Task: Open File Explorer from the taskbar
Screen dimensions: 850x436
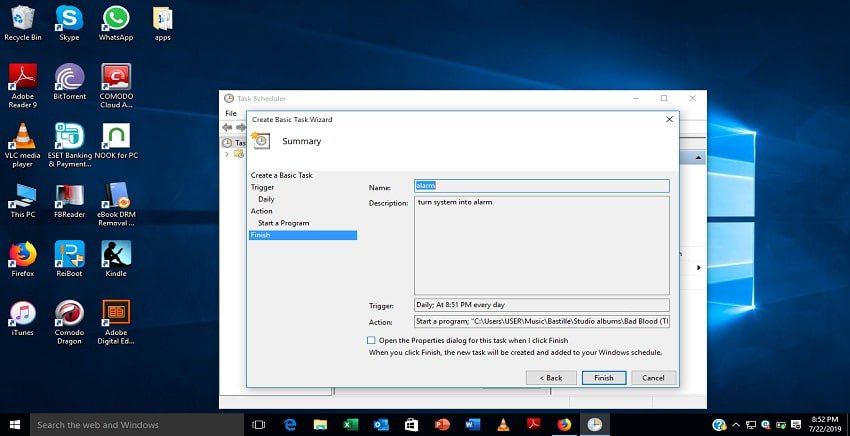Action: pos(320,425)
